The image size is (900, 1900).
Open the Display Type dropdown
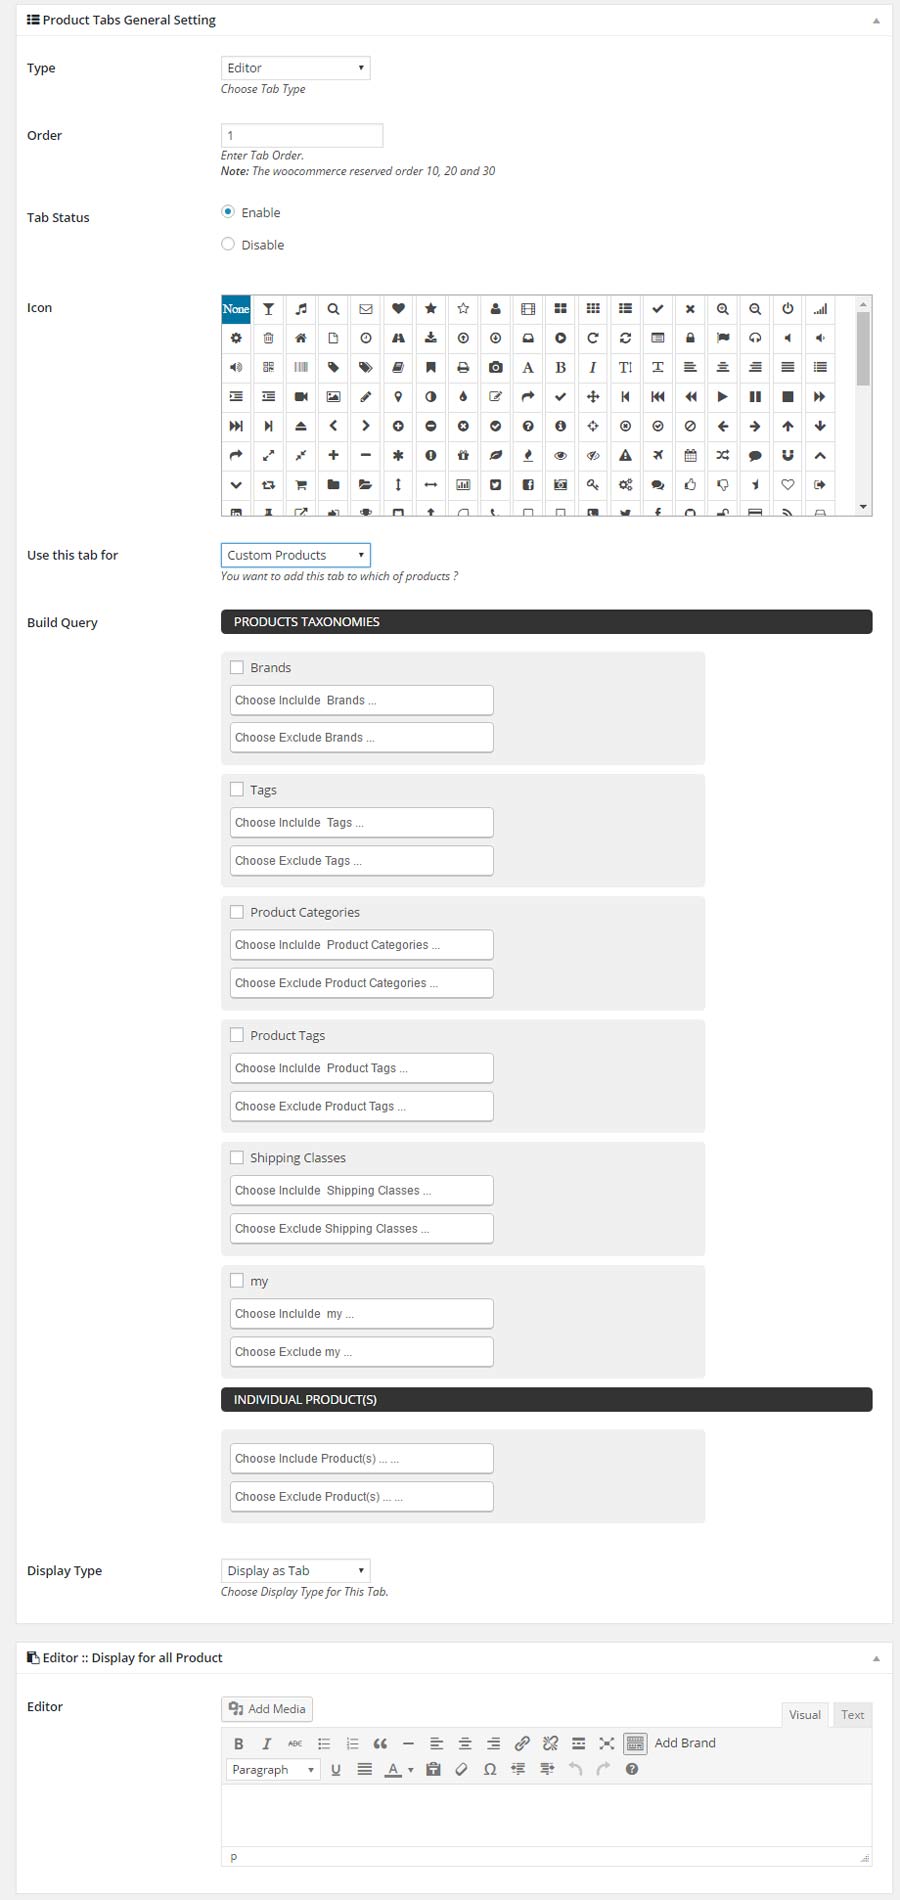click(296, 1571)
